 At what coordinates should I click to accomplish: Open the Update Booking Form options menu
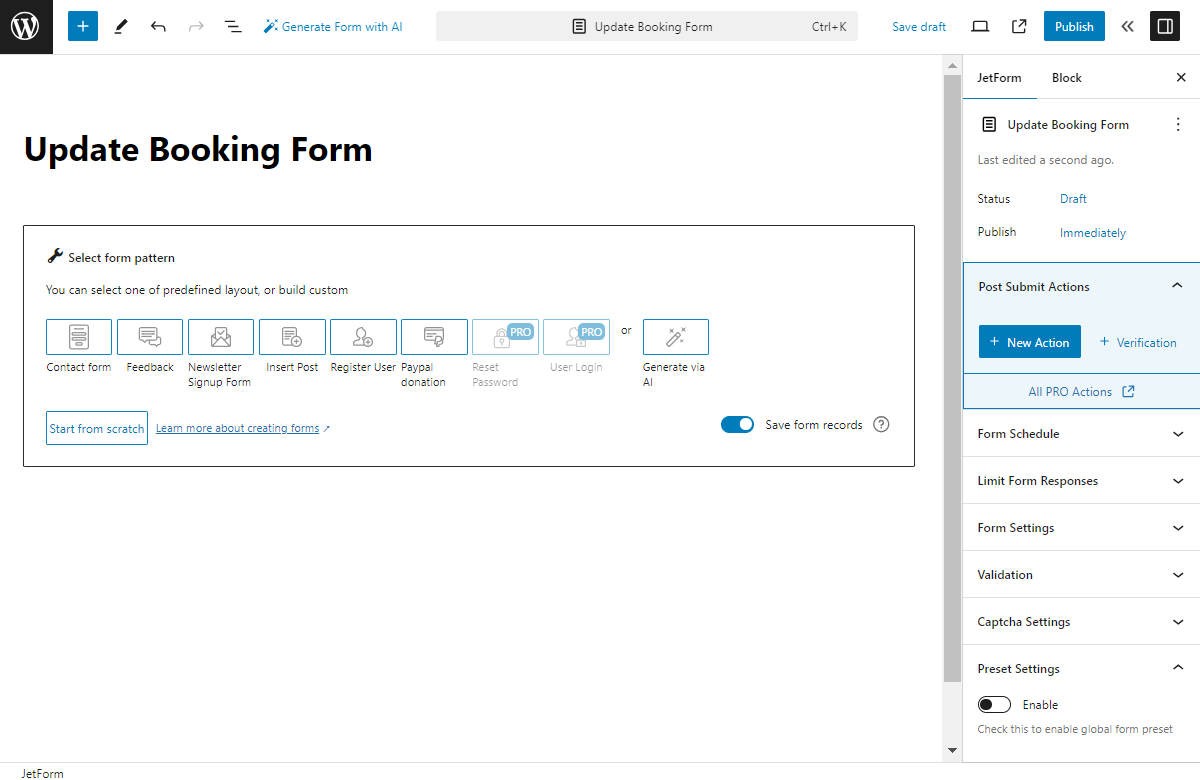(1178, 124)
